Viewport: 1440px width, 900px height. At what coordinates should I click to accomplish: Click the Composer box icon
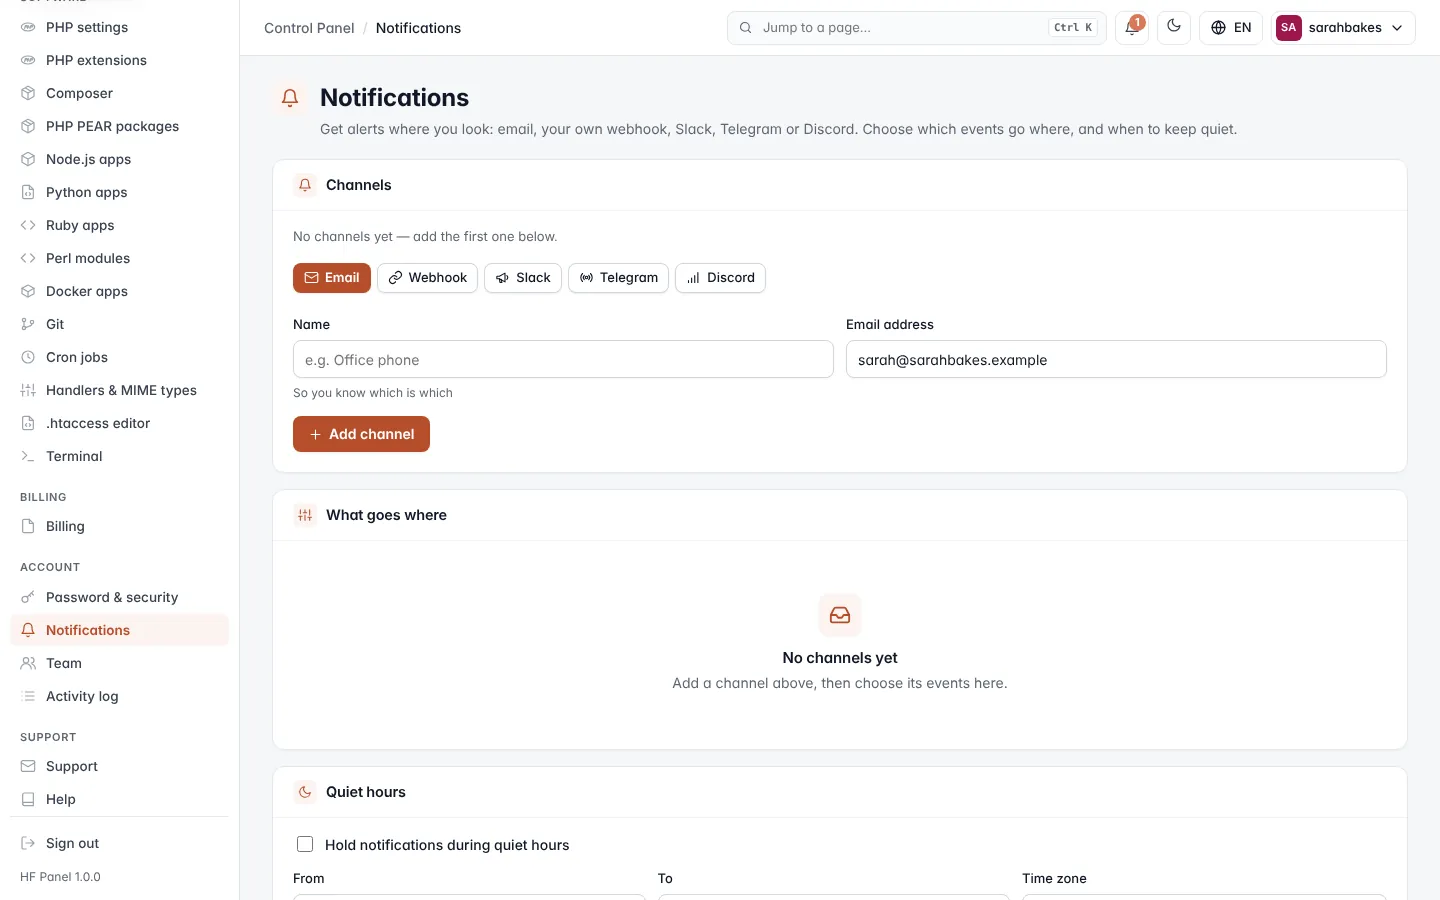tap(28, 93)
